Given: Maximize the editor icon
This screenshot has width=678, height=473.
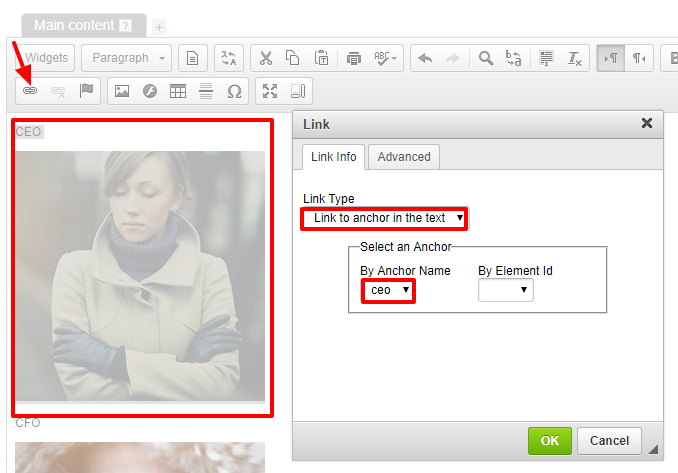Looking at the screenshot, I should (270, 91).
